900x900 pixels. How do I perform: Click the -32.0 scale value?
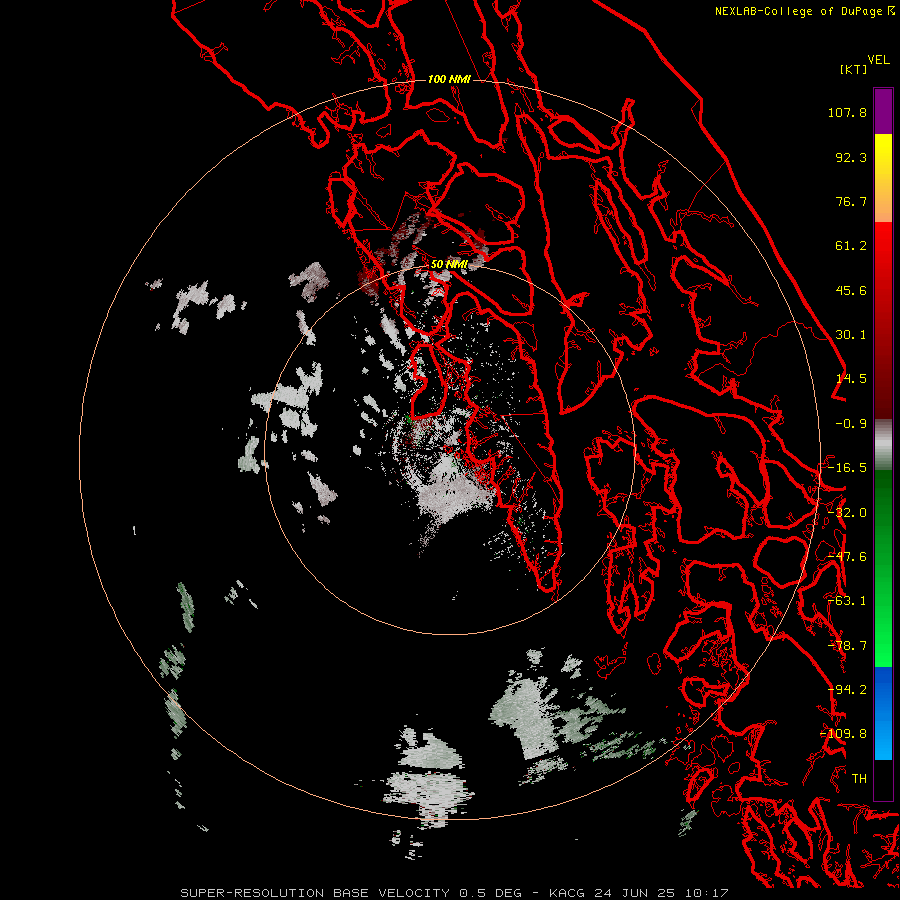tap(847, 513)
